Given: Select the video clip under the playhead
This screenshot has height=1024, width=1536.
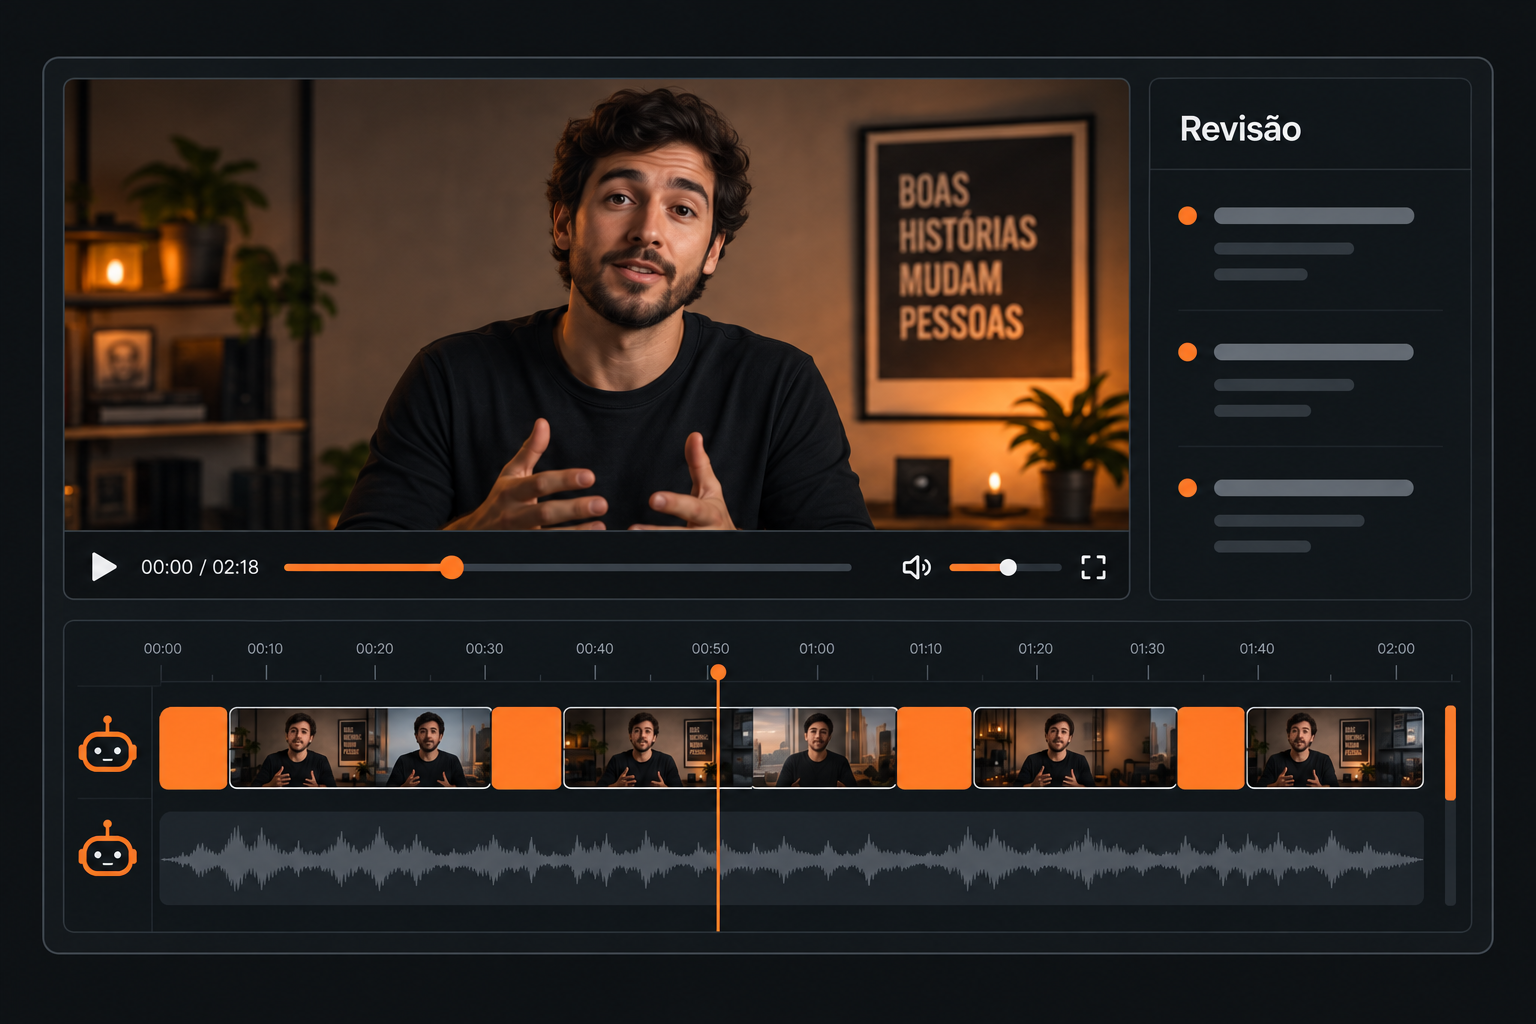Looking at the screenshot, I should [730, 748].
